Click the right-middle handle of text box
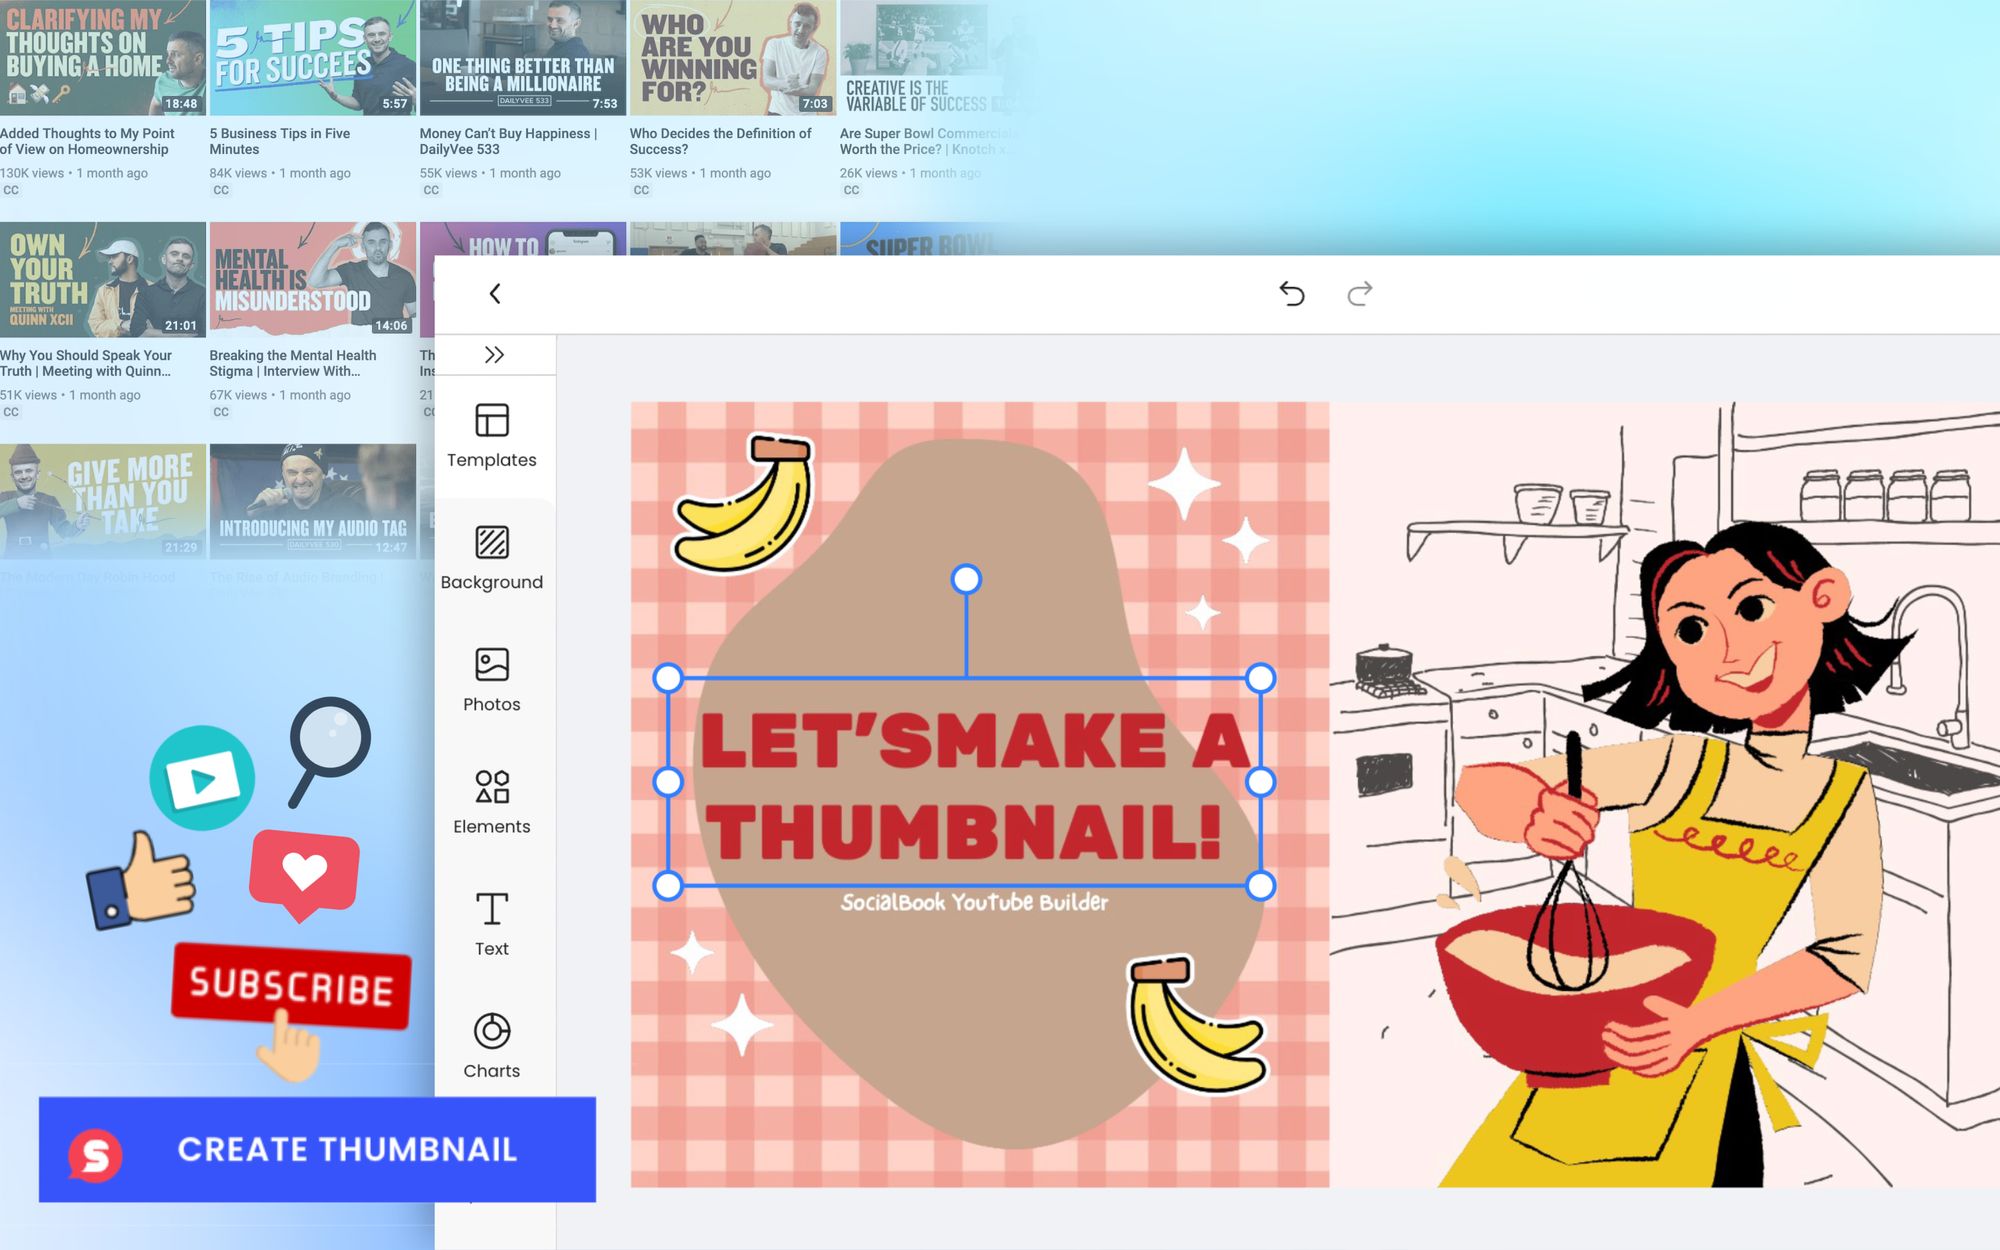The height and width of the screenshot is (1250, 2000). pyautogui.click(x=1261, y=782)
